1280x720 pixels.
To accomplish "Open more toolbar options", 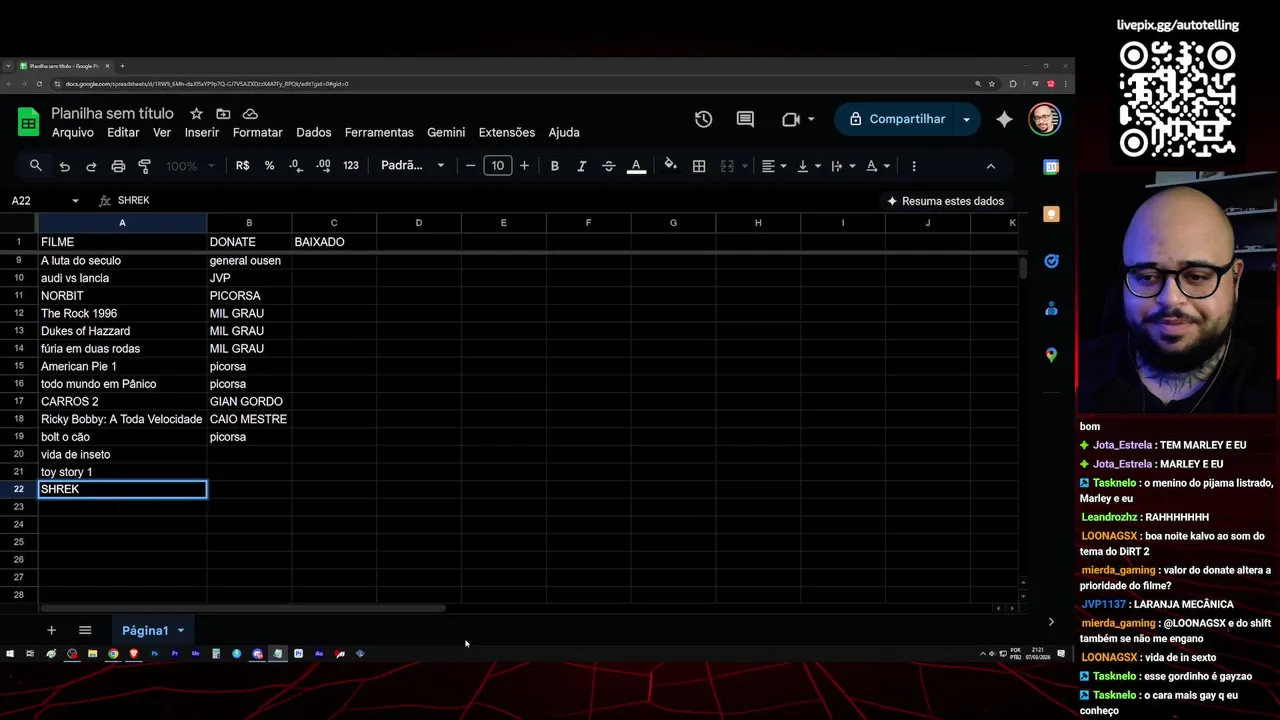I will tap(913, 166).
